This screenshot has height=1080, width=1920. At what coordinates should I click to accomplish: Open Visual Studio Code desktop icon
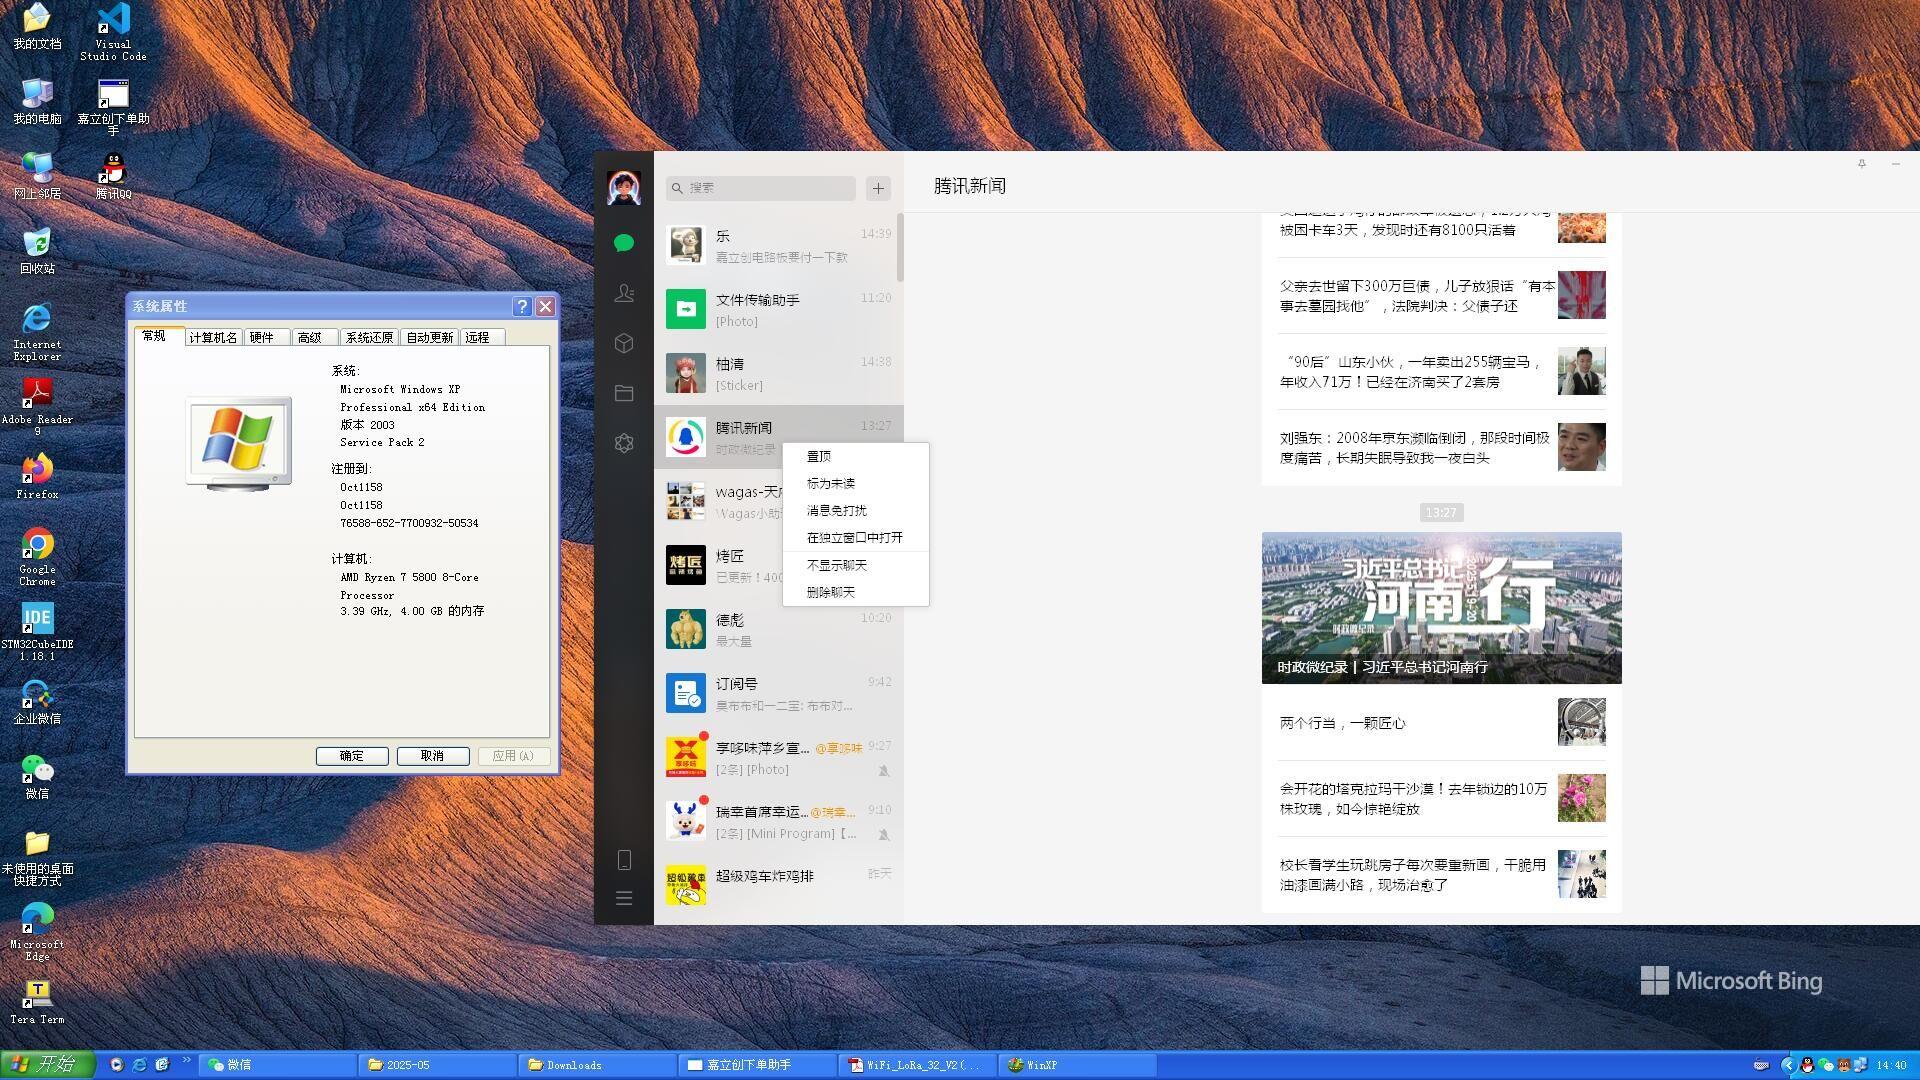click(113, 32)
